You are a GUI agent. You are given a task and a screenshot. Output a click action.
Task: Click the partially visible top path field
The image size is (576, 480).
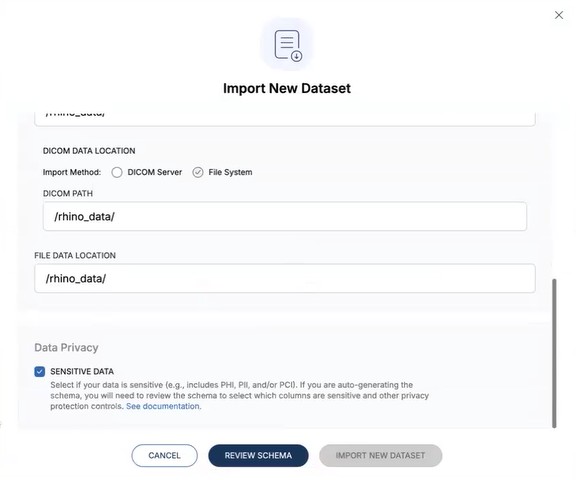coord(285,118)
